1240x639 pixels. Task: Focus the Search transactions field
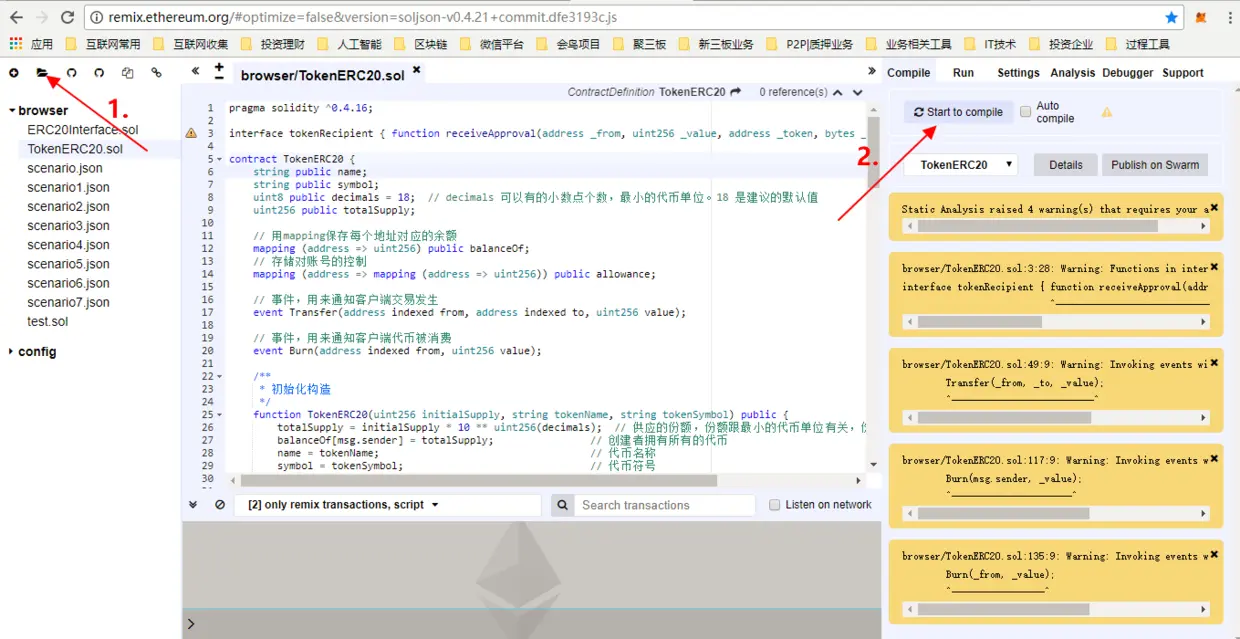(665, 505)
